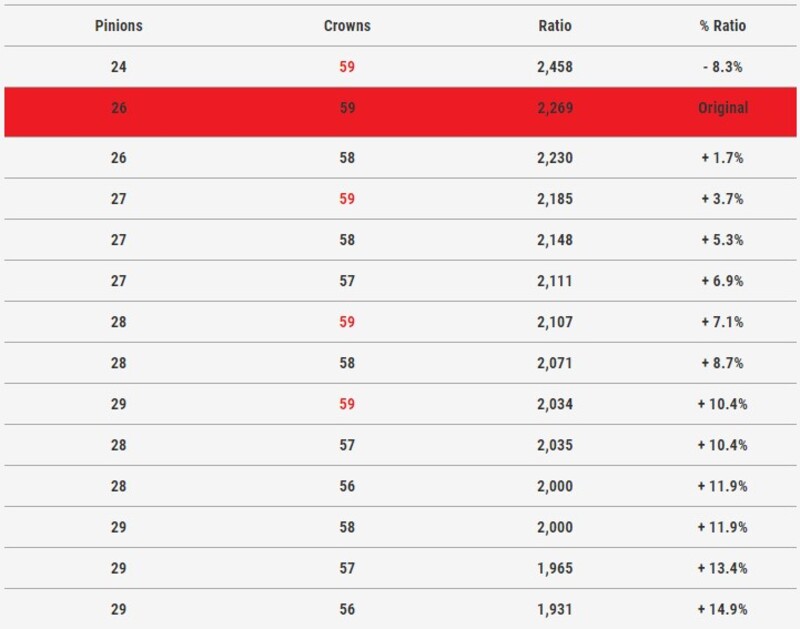Viewport: 800px width, 629px height.
Task: Click the 1,965 ratio cell
Action: point(555,568)
